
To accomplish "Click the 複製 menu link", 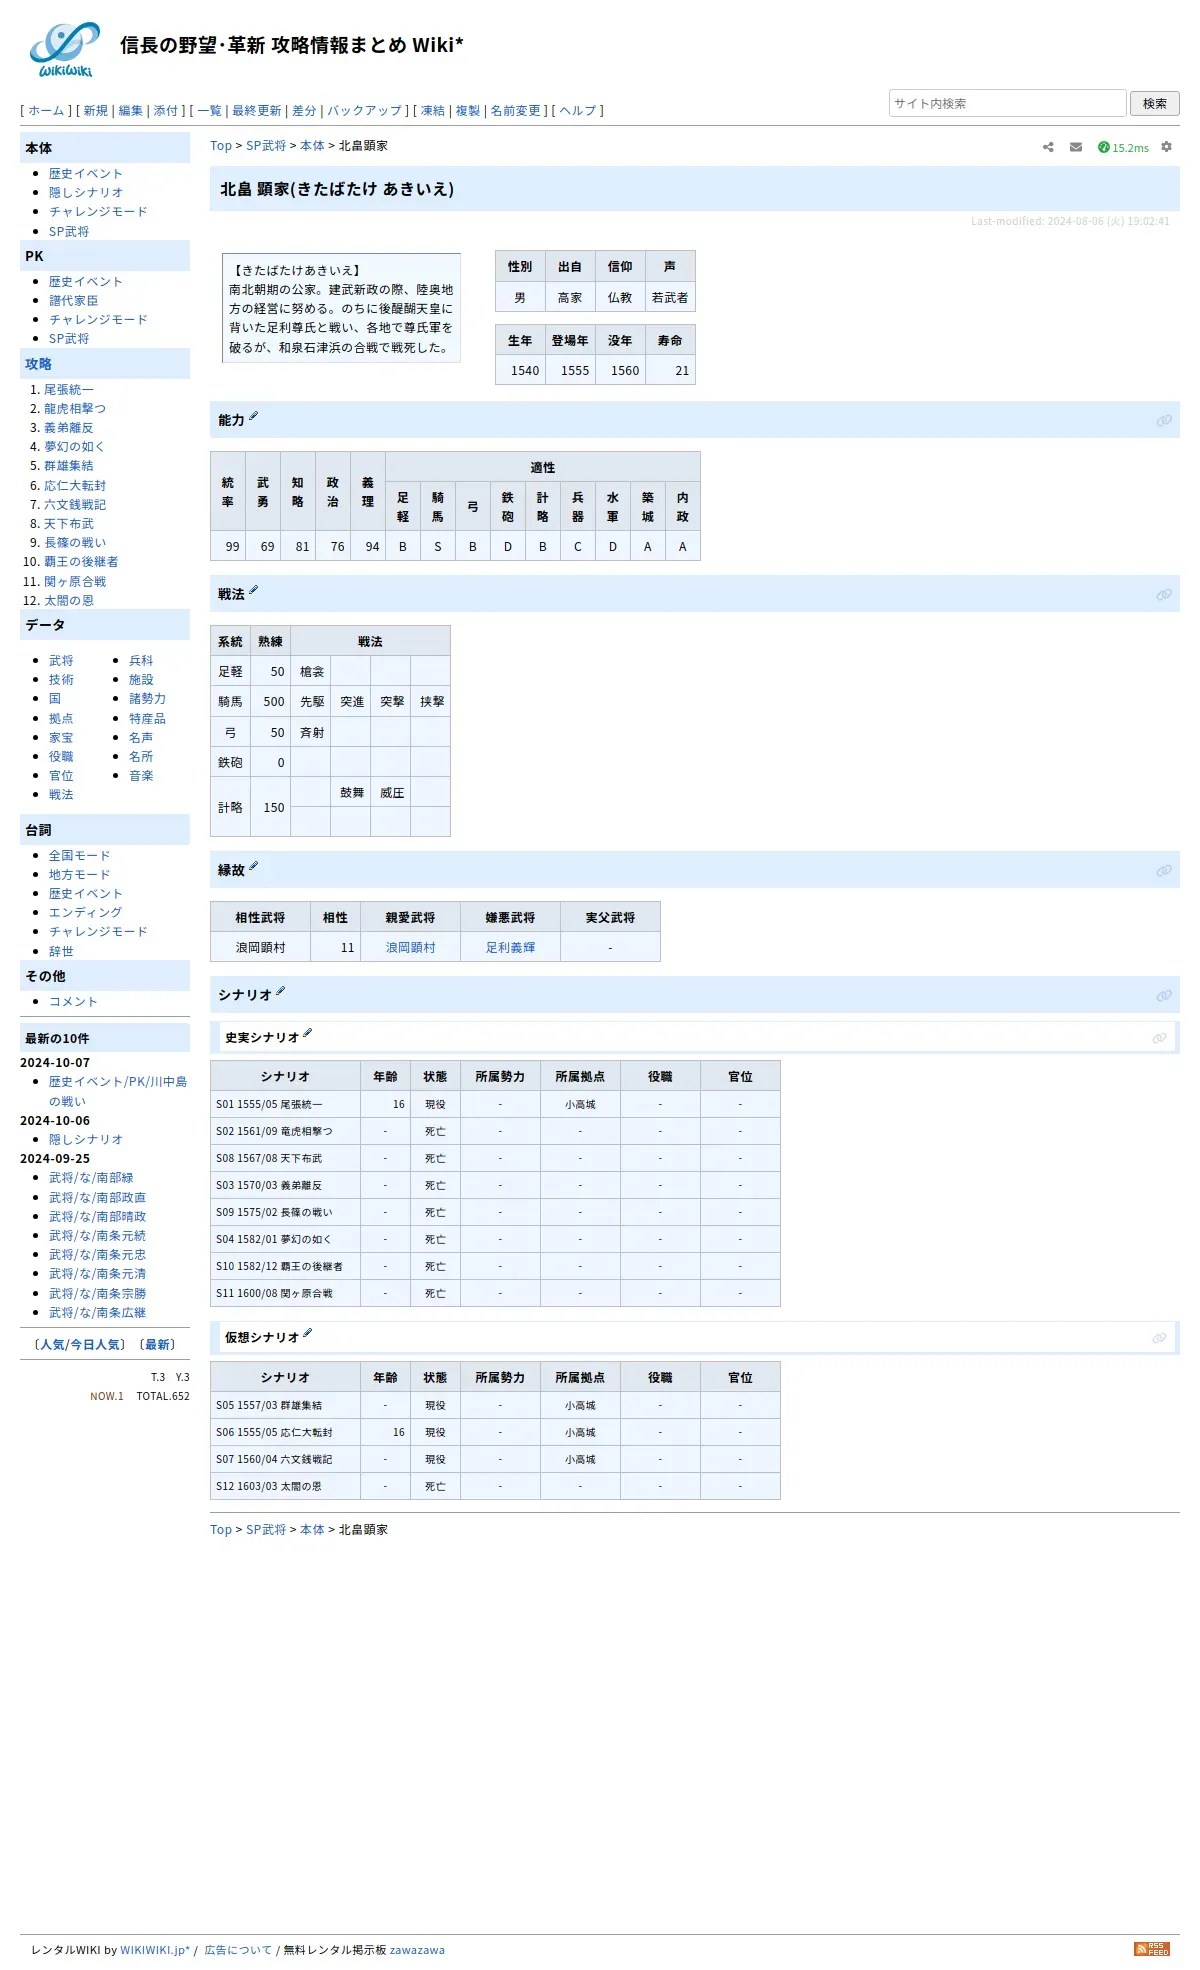I will tap(468, 111).
